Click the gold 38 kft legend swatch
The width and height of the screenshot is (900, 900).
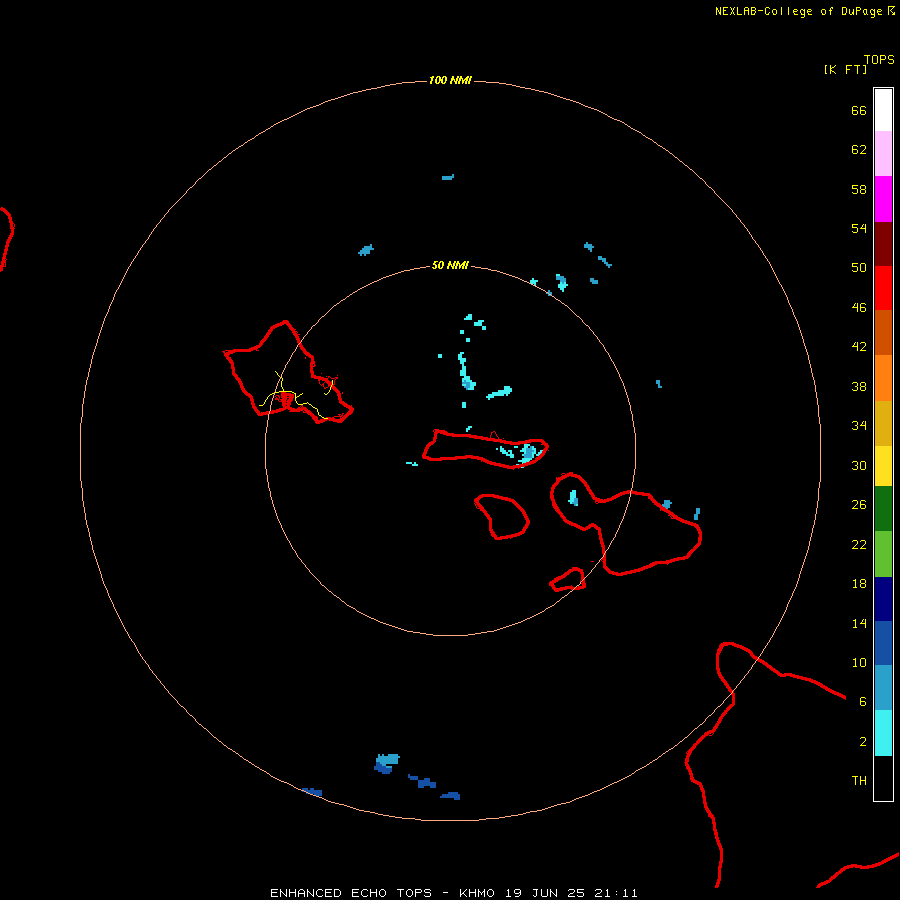(x=883, y=422)
